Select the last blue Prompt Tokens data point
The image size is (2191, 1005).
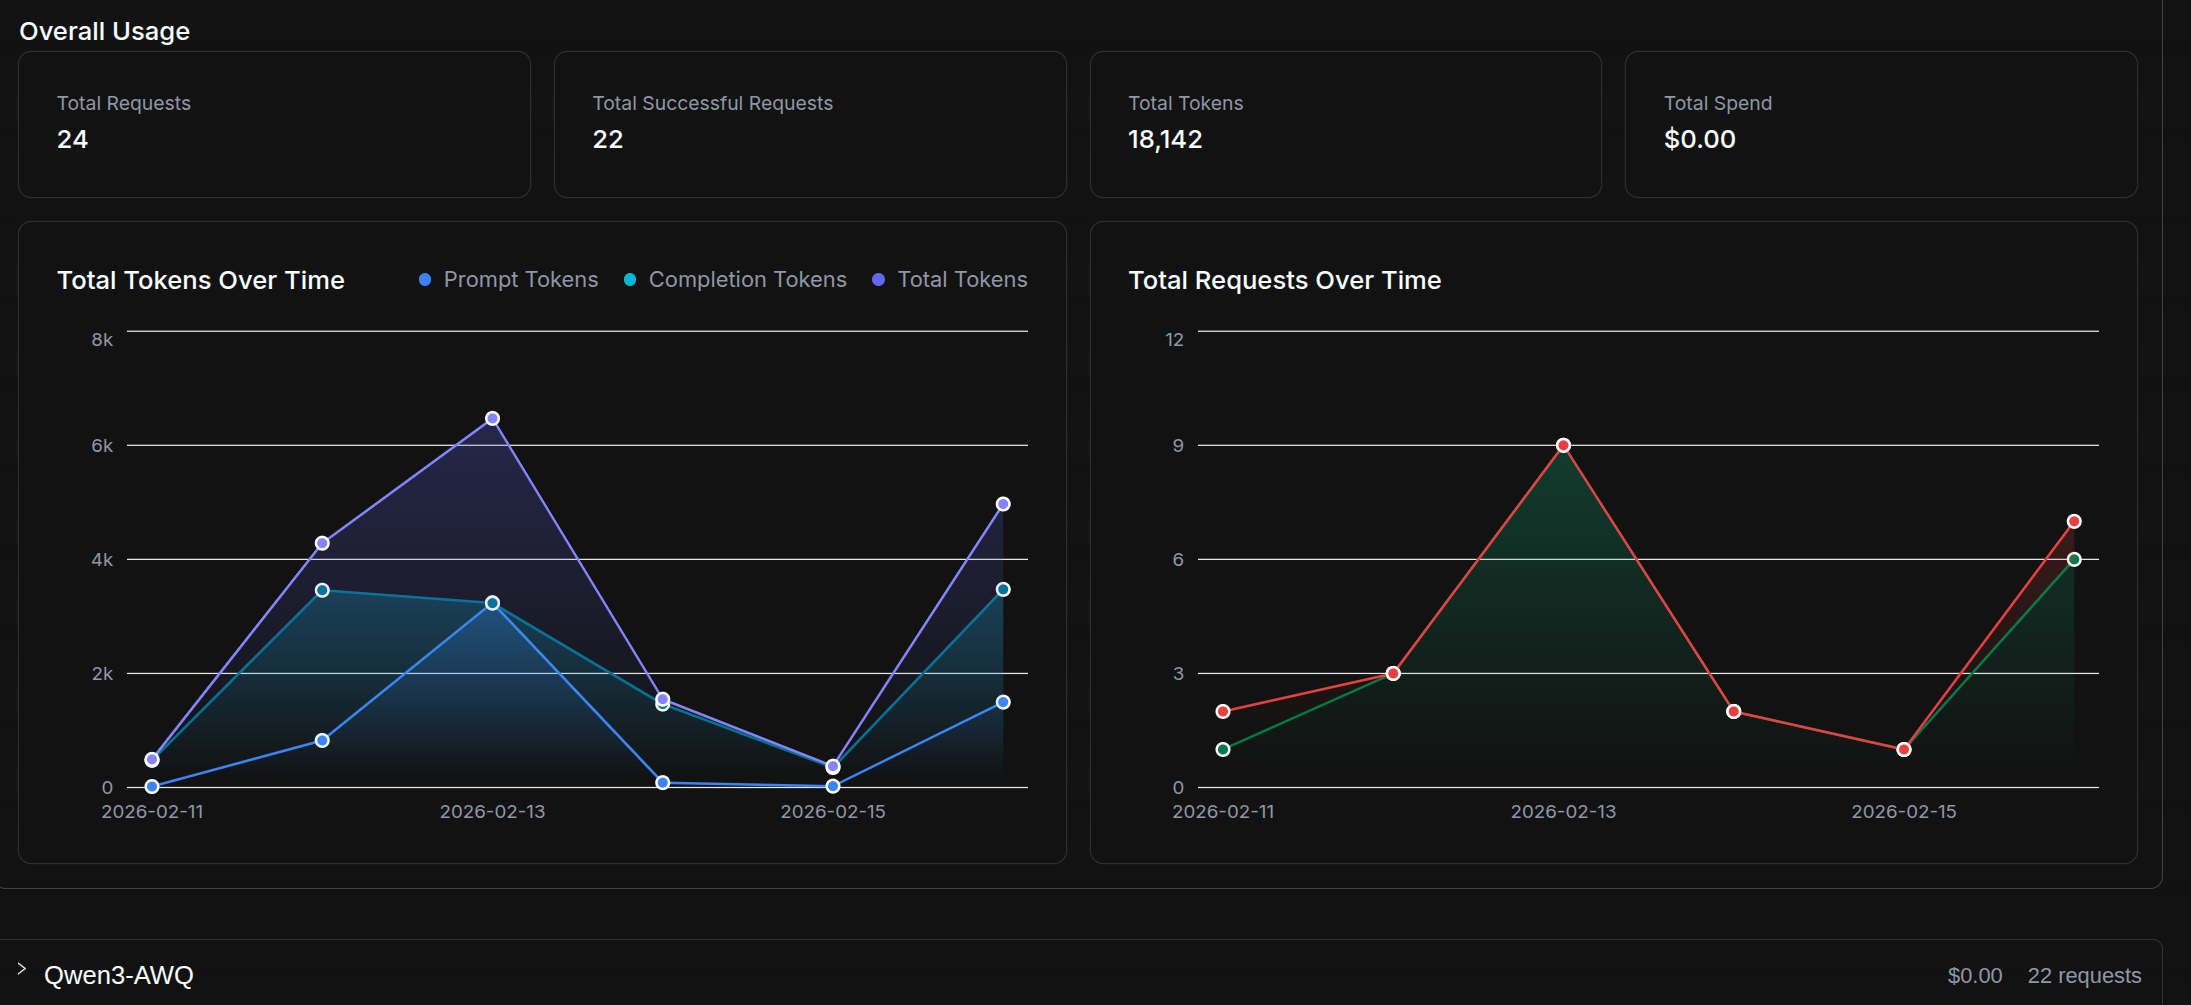1003,702
